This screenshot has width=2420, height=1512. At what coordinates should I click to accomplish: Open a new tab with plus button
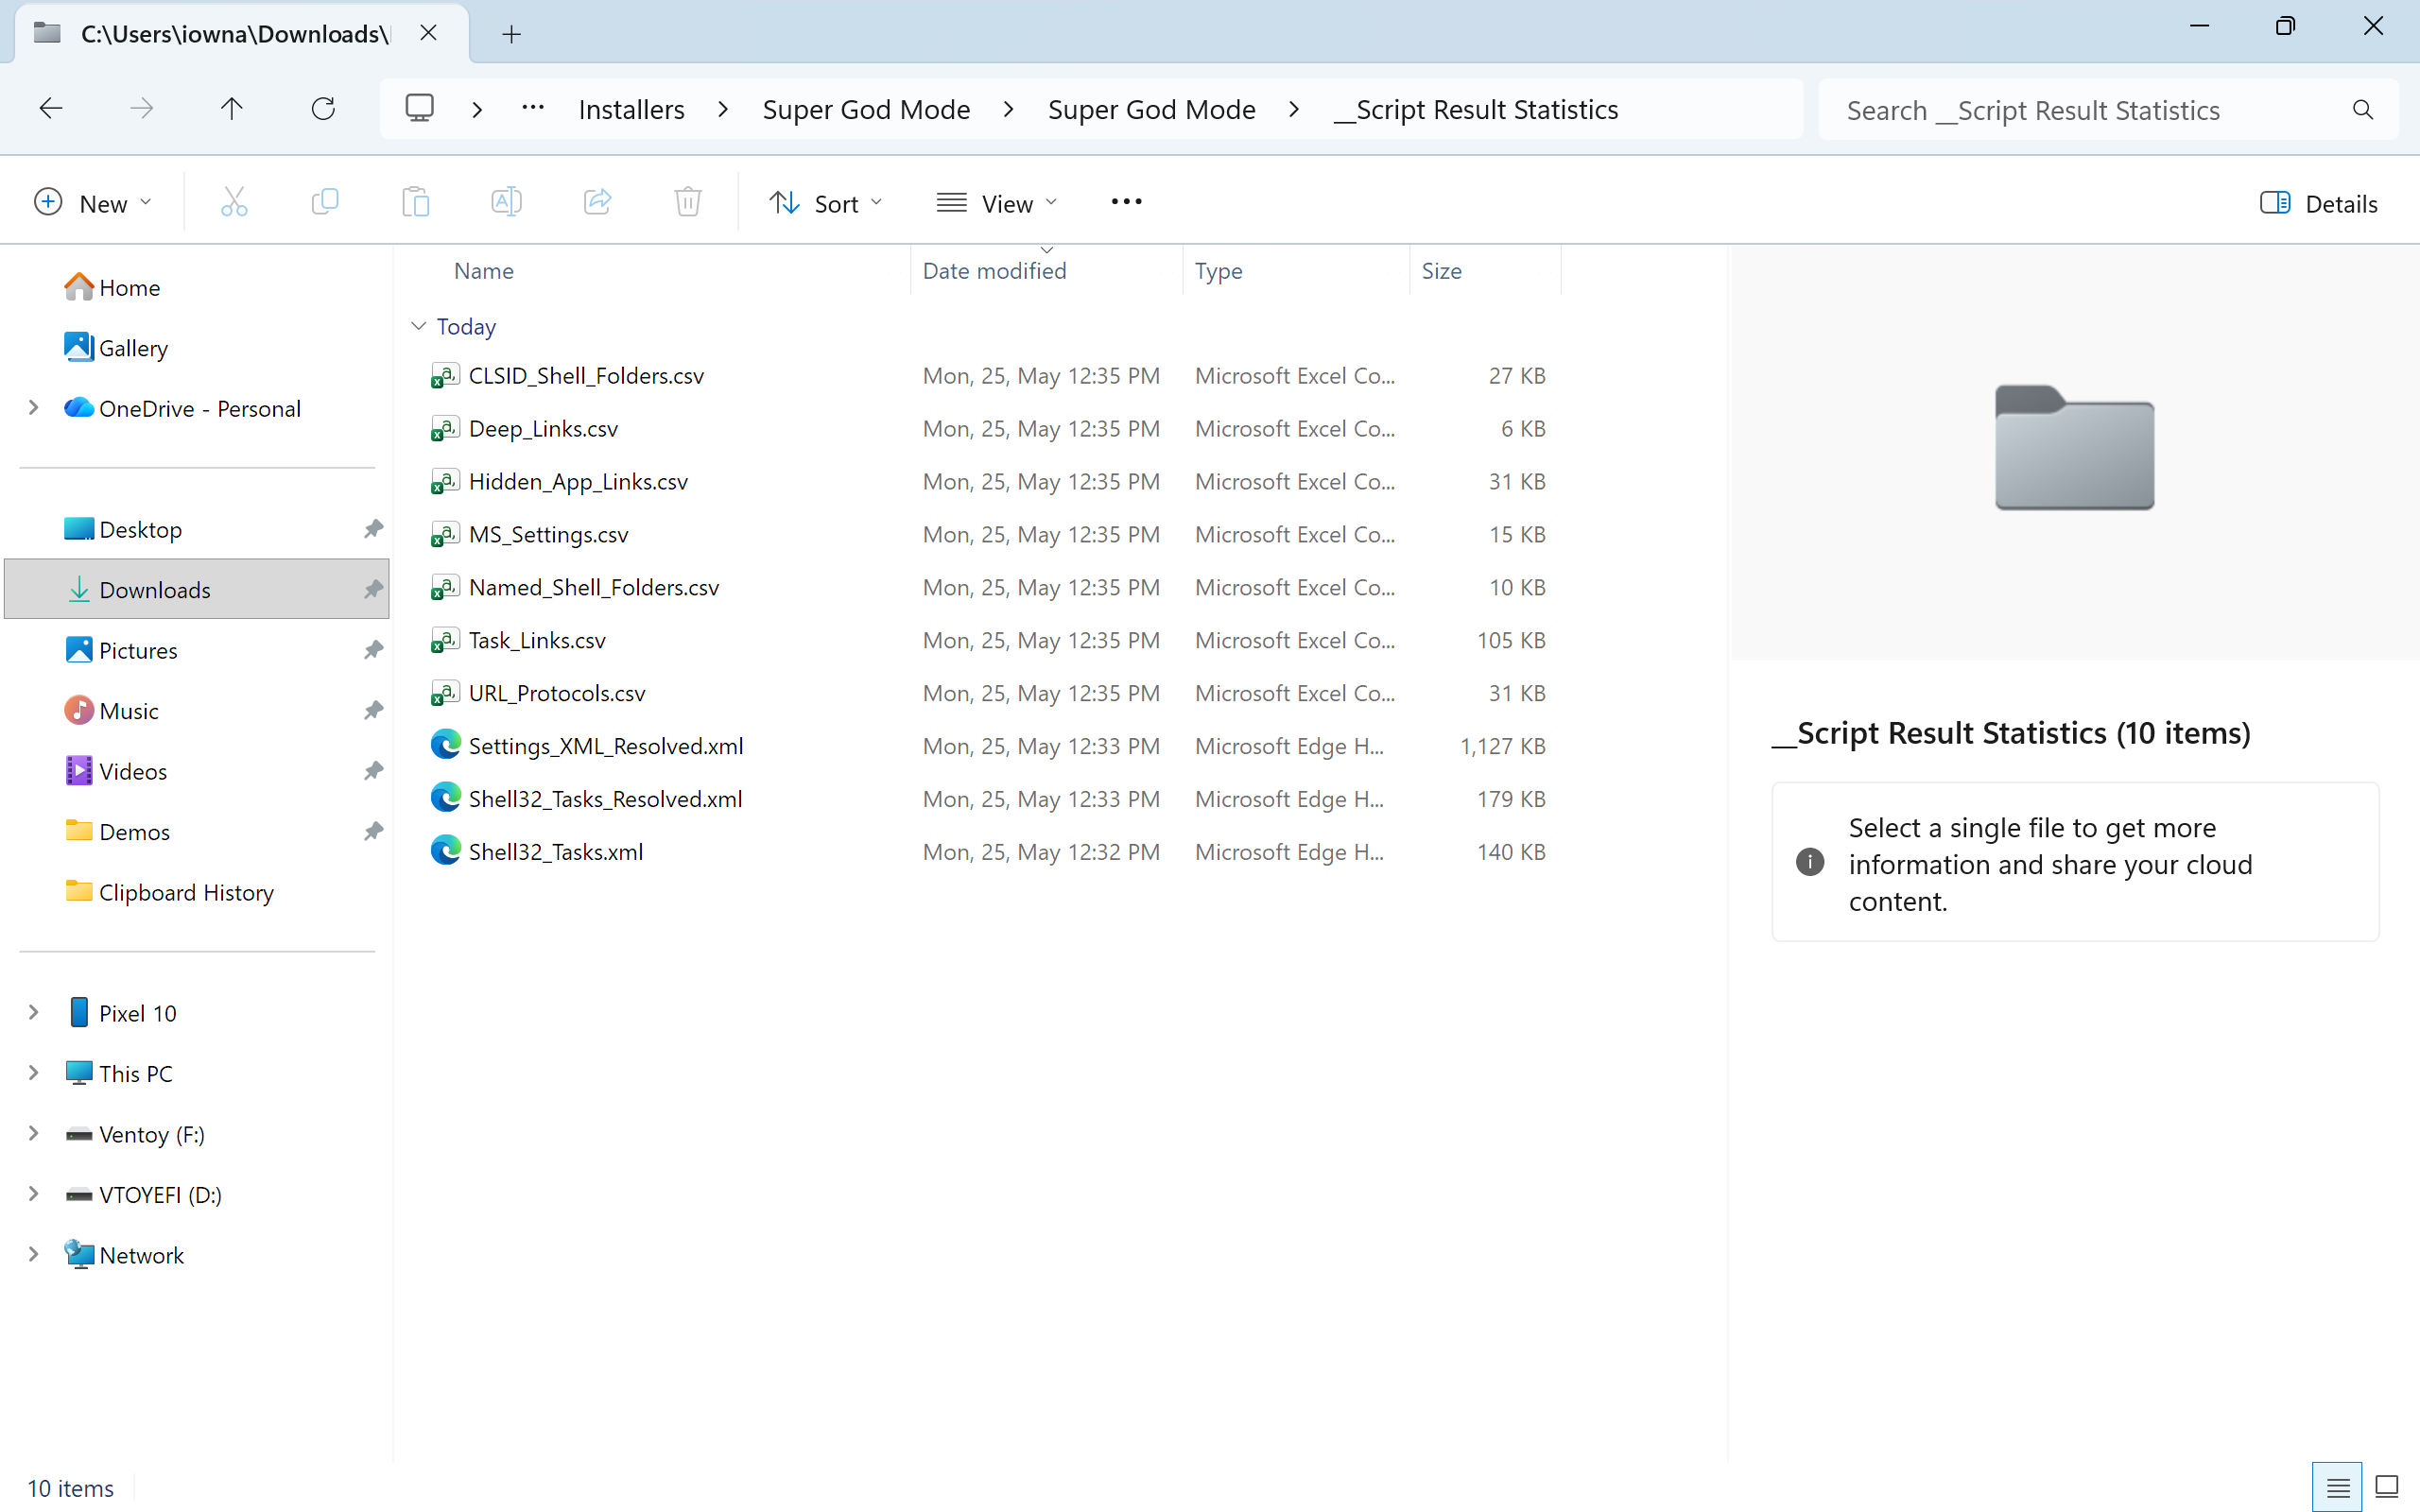coord(511,34)
